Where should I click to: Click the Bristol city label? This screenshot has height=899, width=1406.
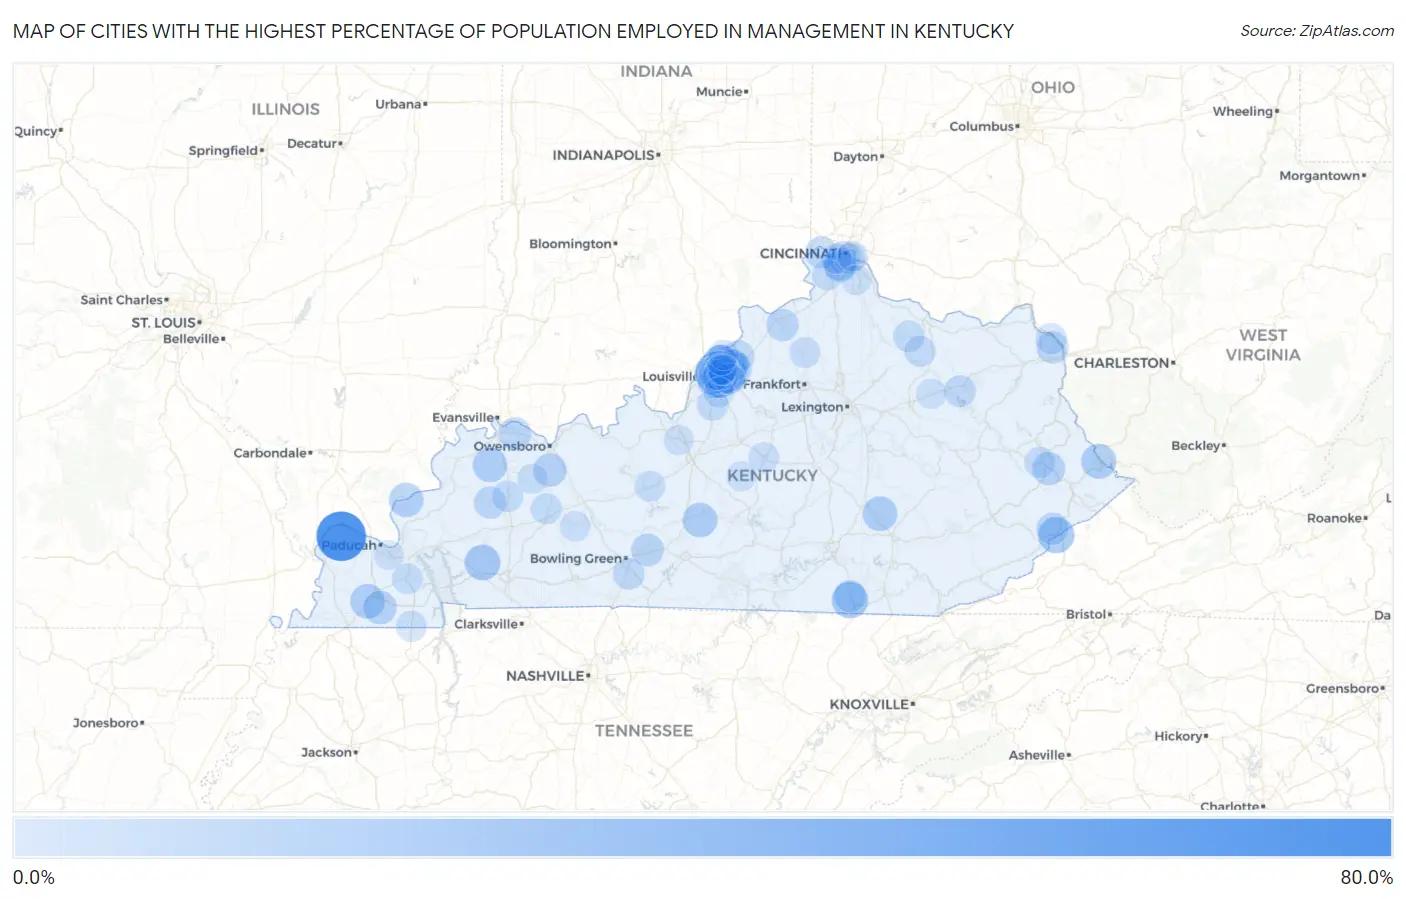1086,614
